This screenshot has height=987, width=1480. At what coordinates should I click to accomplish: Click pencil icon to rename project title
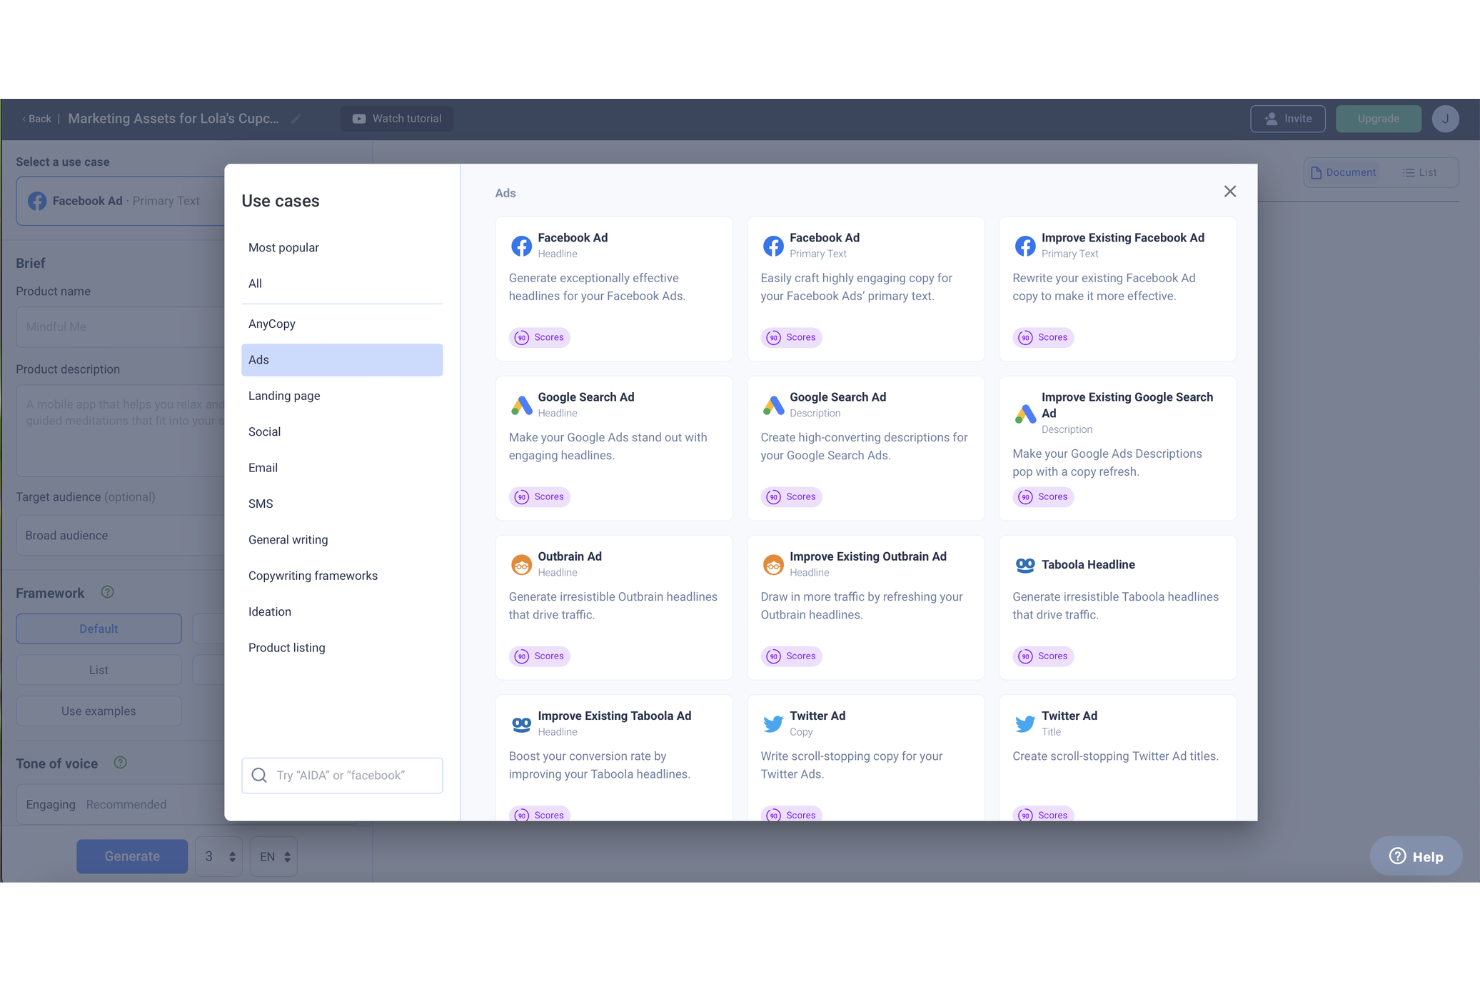pyautogui.click(x=296, y=119)
